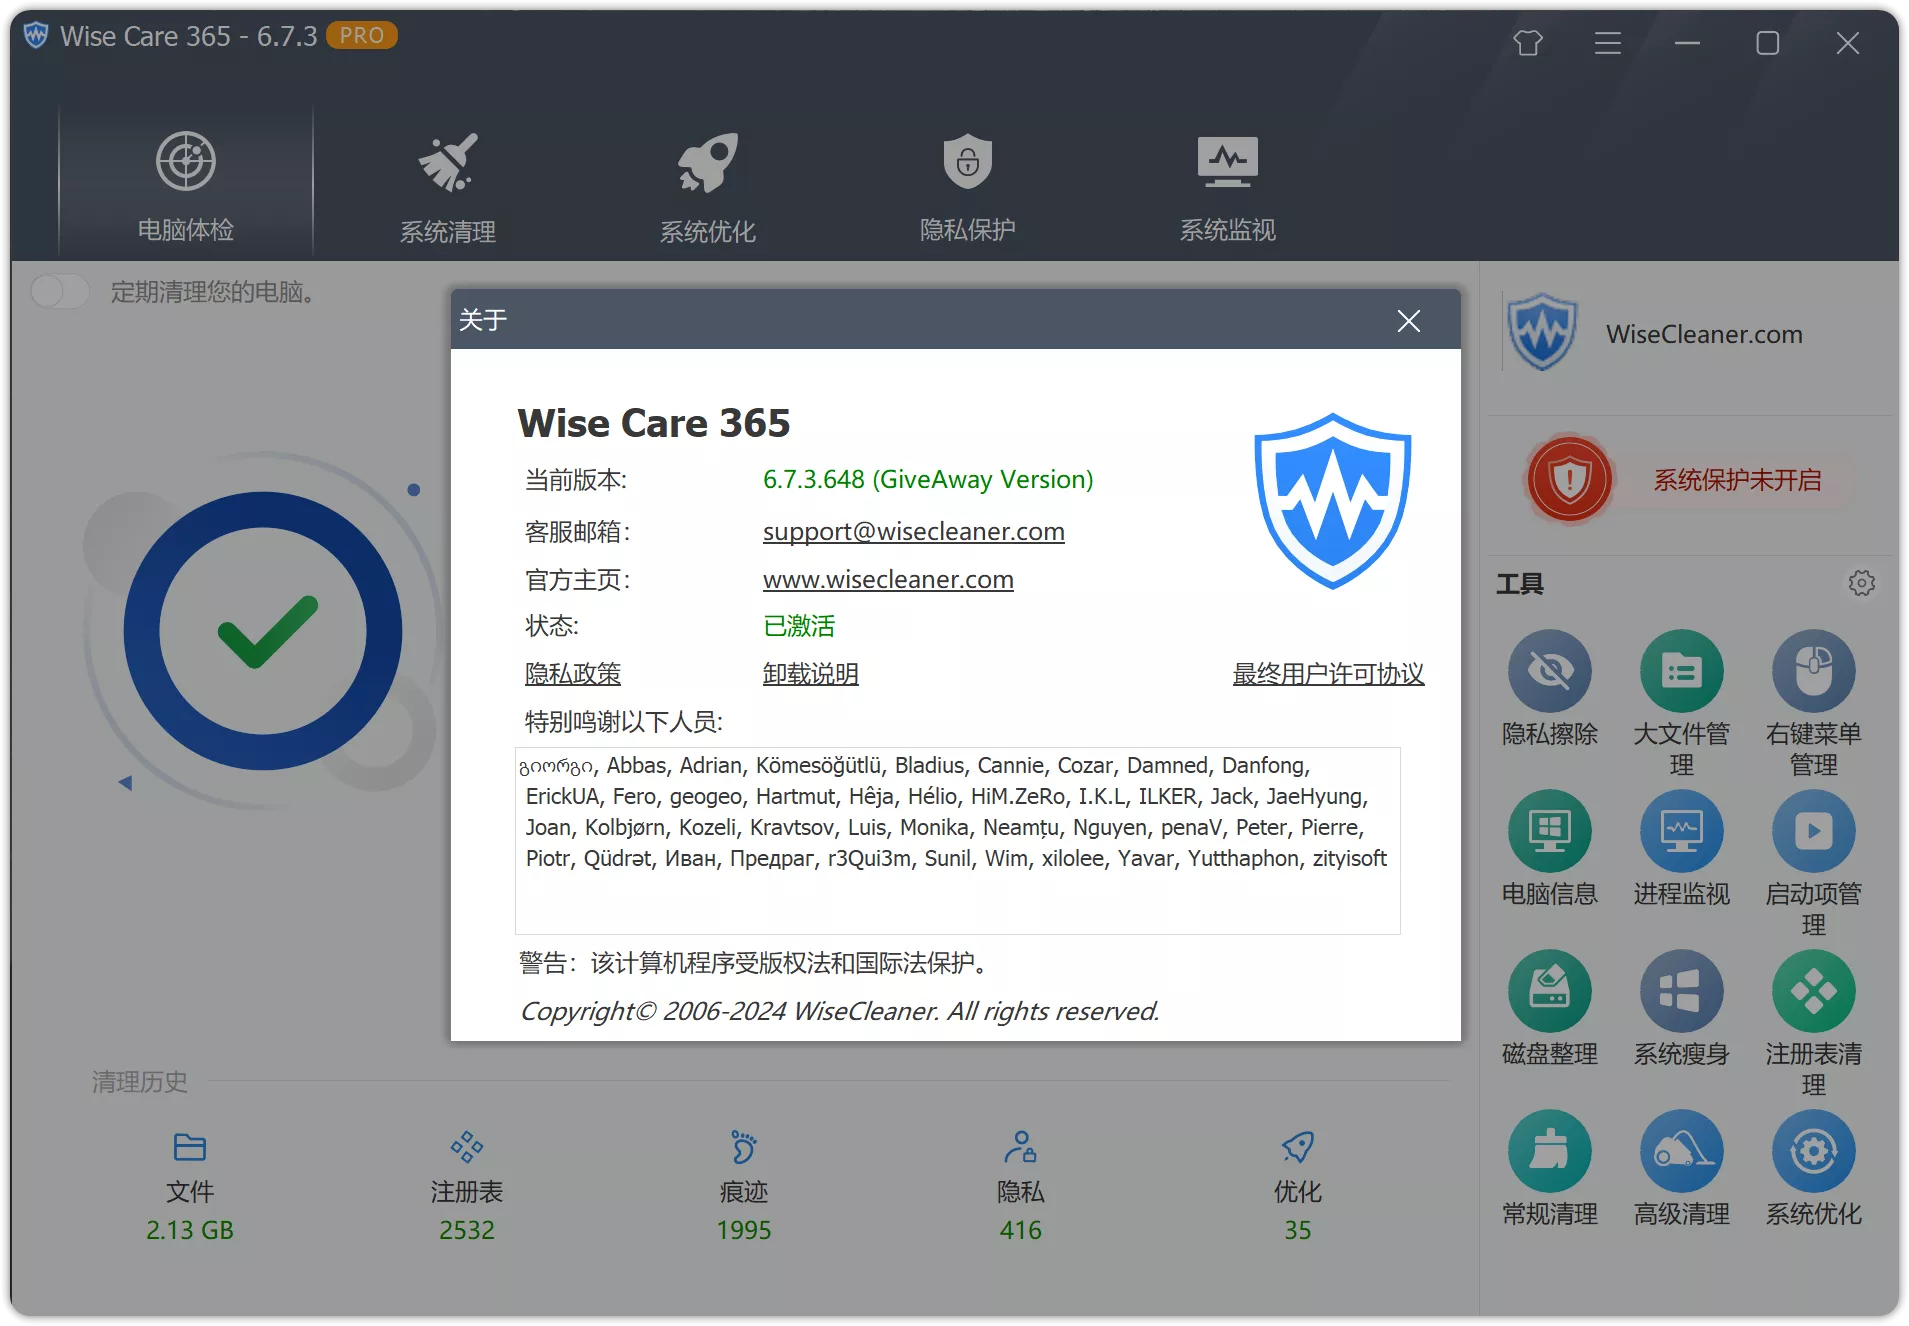Click the www.wisecleaner.com homepage link
Image resolution: width=1909 pixels, height=1326 pixels.
[x=888, y=579]
